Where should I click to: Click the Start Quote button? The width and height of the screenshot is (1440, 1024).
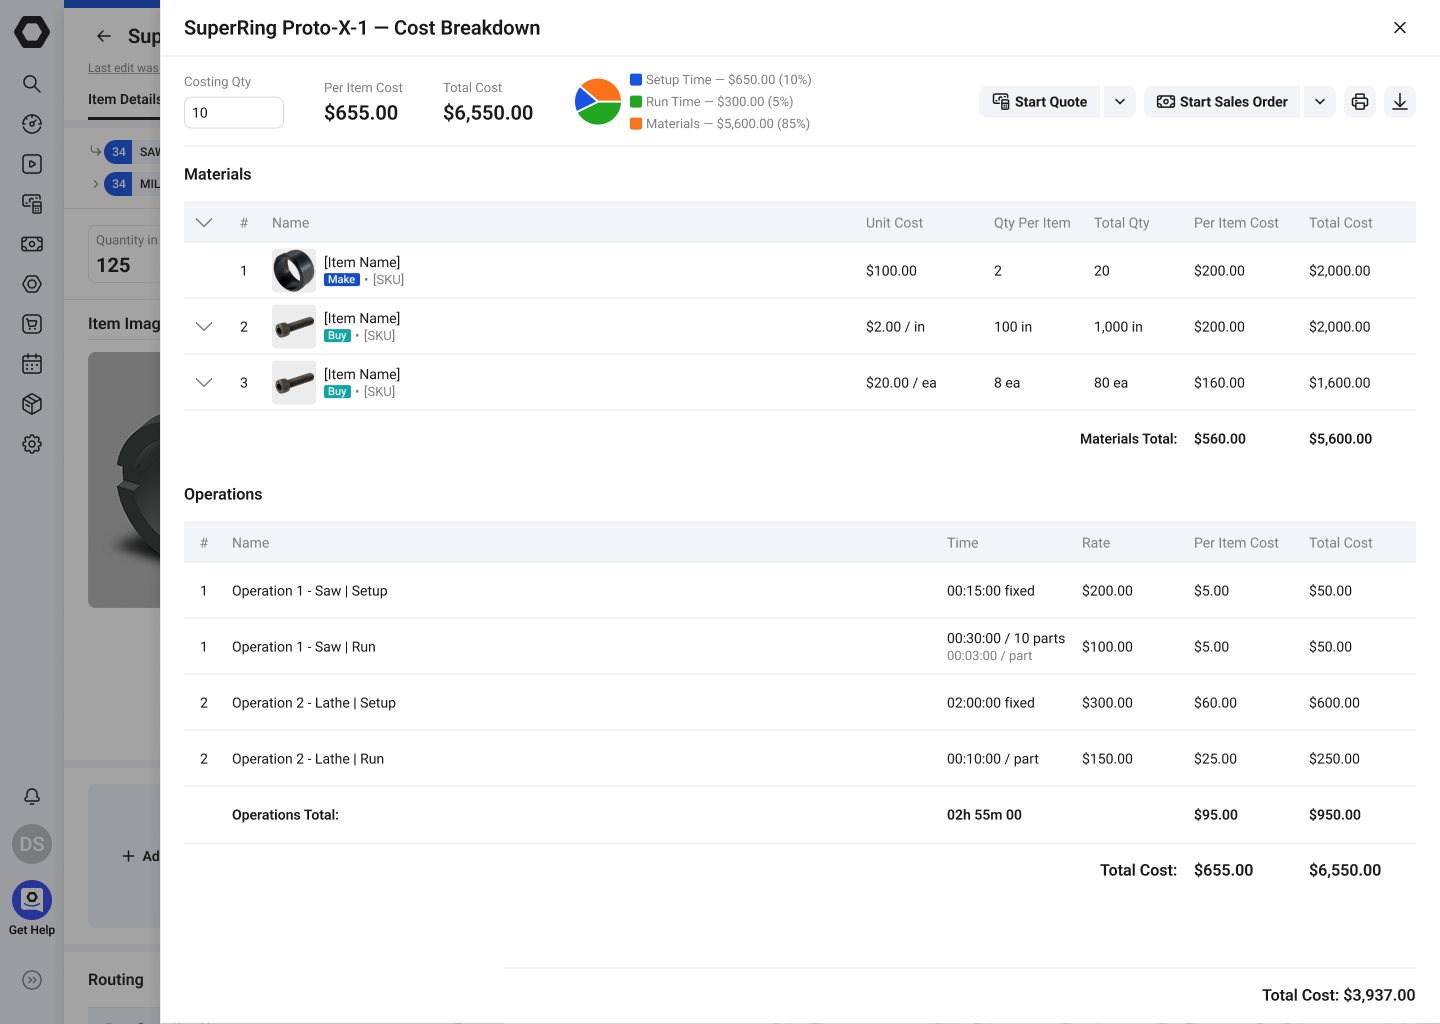1039,101
